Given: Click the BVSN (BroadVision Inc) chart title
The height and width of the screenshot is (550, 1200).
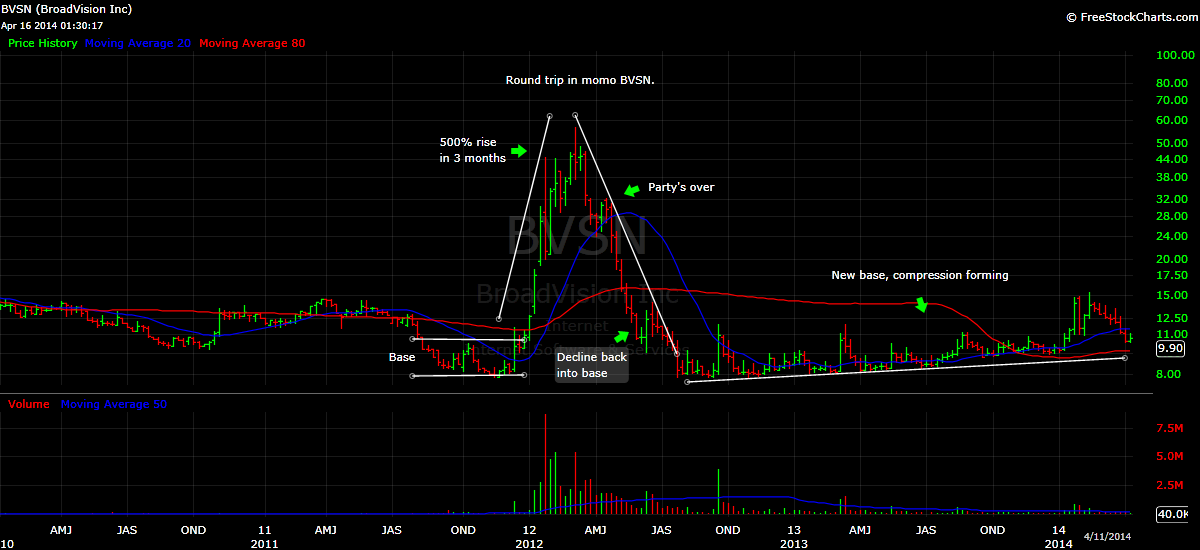Looking at the screenshot, I should [67, 9].
